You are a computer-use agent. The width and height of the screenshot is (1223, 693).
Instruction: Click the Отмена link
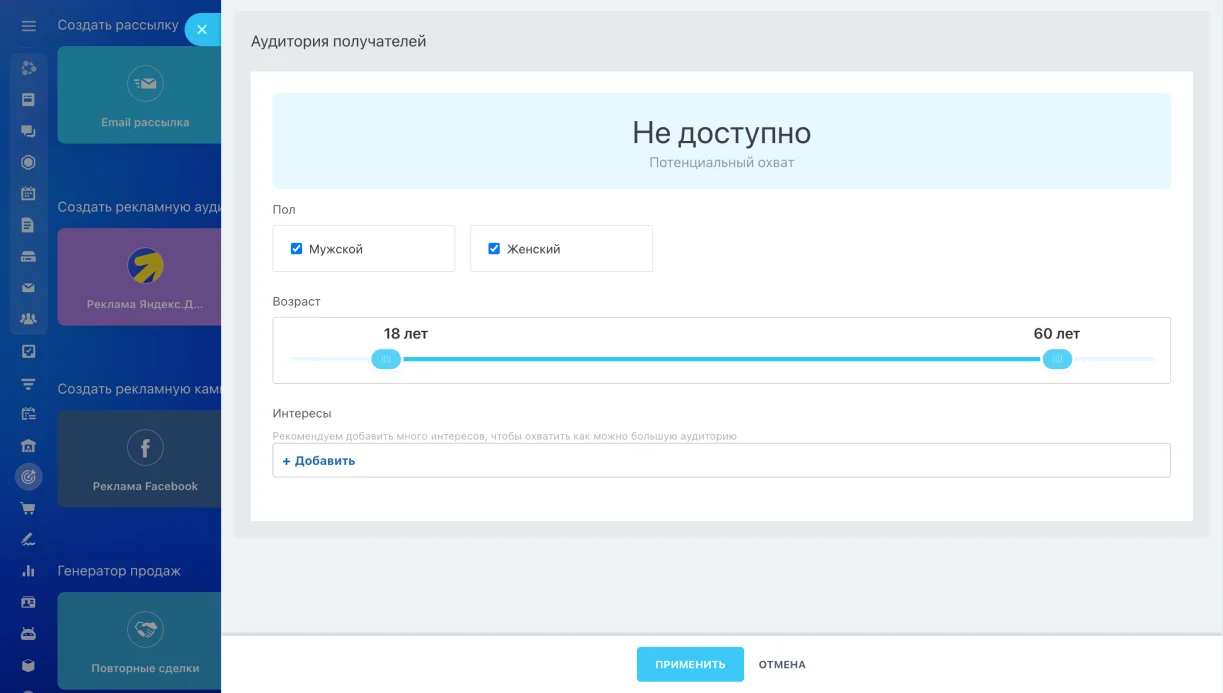pyautogui.click(x=781, y=665)
